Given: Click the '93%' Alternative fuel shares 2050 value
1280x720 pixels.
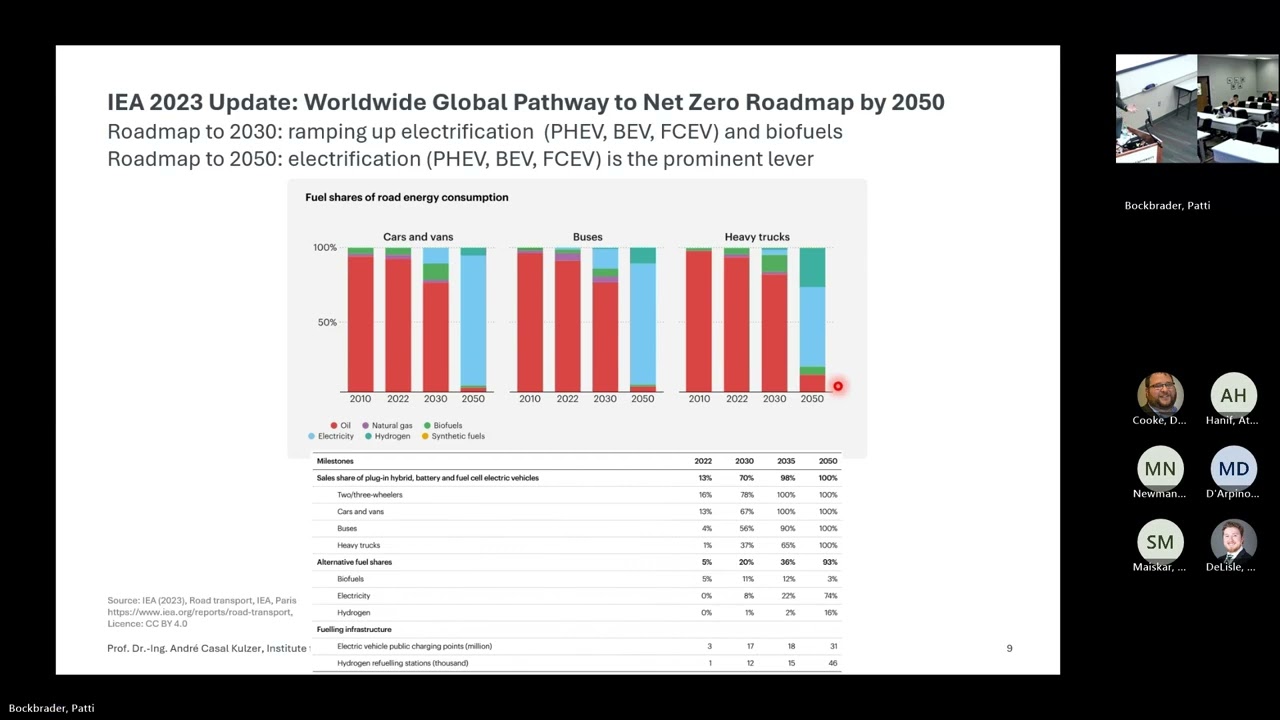Looking at the screenshot, I should (x=829, y=562).
